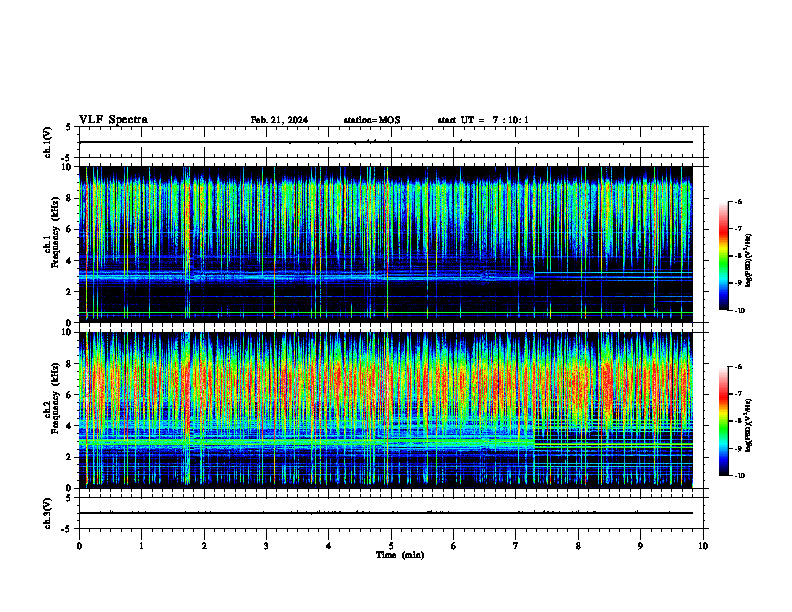Click the "-10" label on ch.2 colorbar
This screenshot has width=792, height=612.
tap(739, 476)
